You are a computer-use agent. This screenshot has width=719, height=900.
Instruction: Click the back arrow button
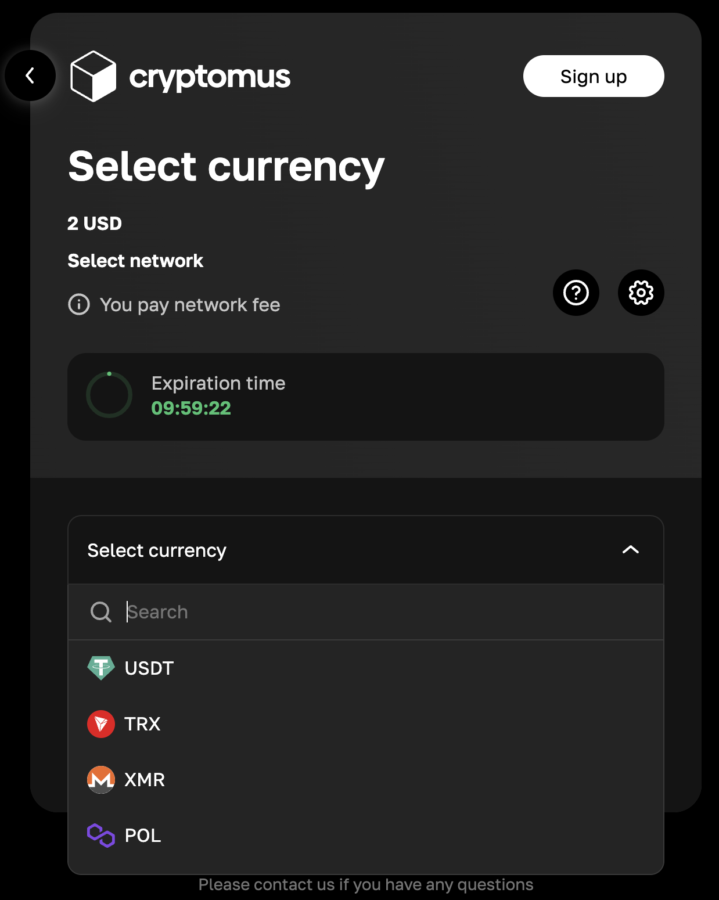point(30,75)
